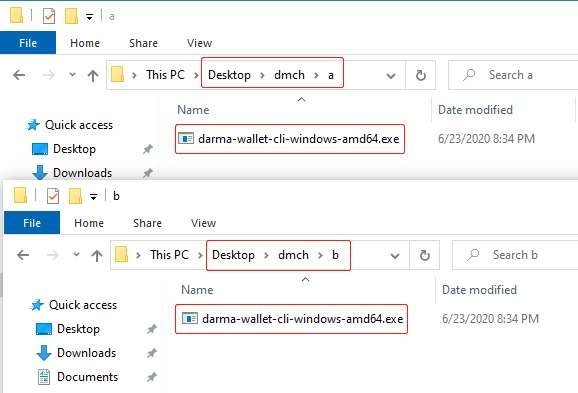Click the back arrow in window b

[23, 255]
